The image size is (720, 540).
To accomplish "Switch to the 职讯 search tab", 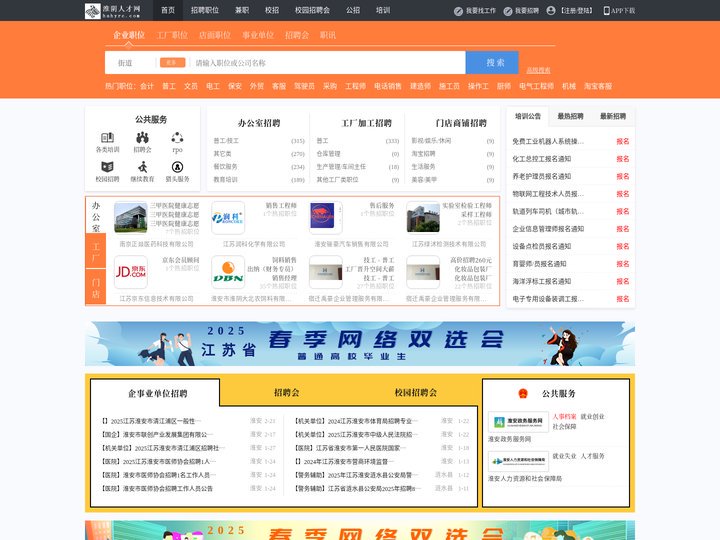I will 328,35.
